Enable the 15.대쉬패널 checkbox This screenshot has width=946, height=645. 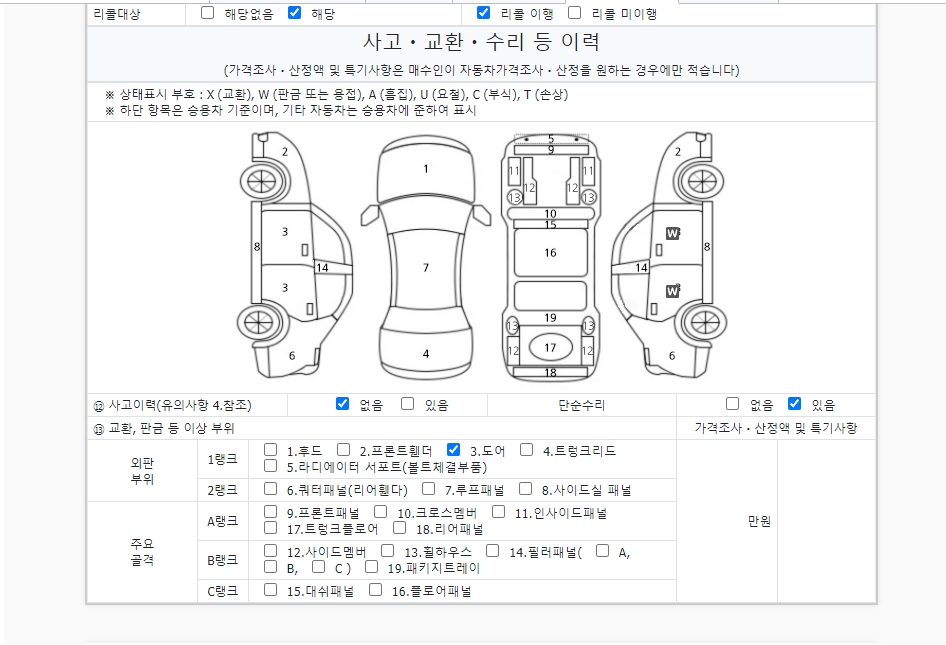tap(270, 590)
